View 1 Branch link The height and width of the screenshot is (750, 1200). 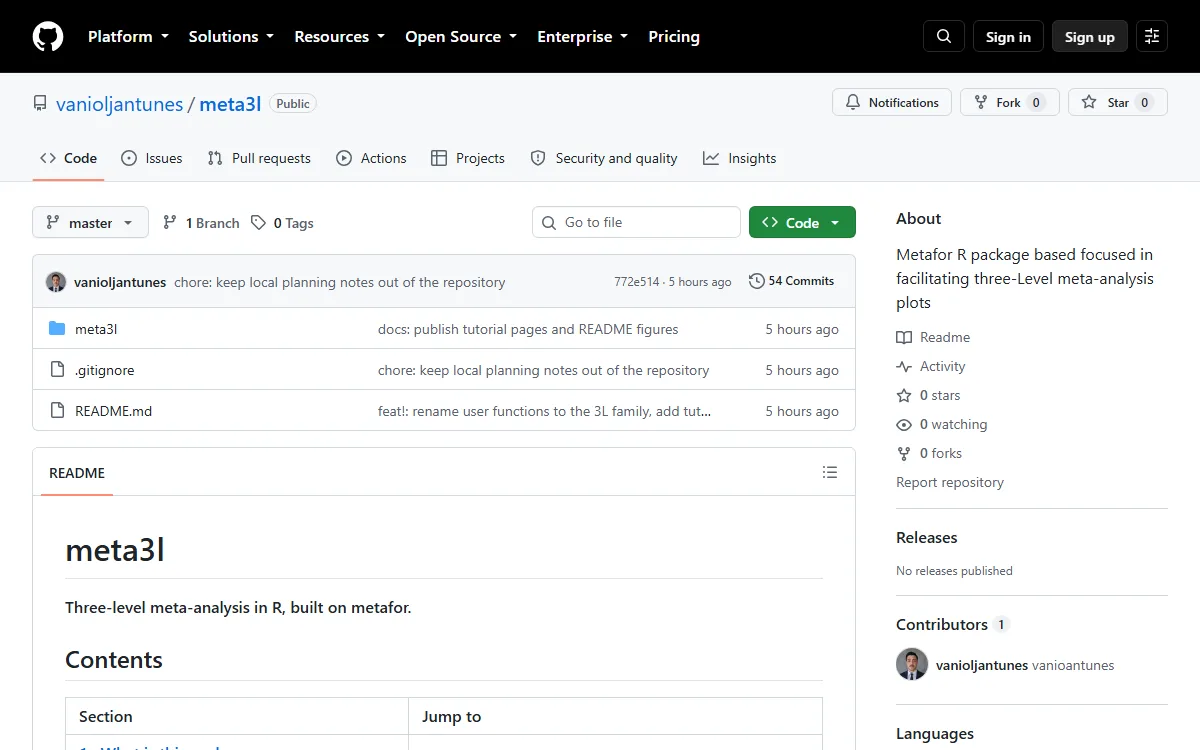click(x=201, y=223)
